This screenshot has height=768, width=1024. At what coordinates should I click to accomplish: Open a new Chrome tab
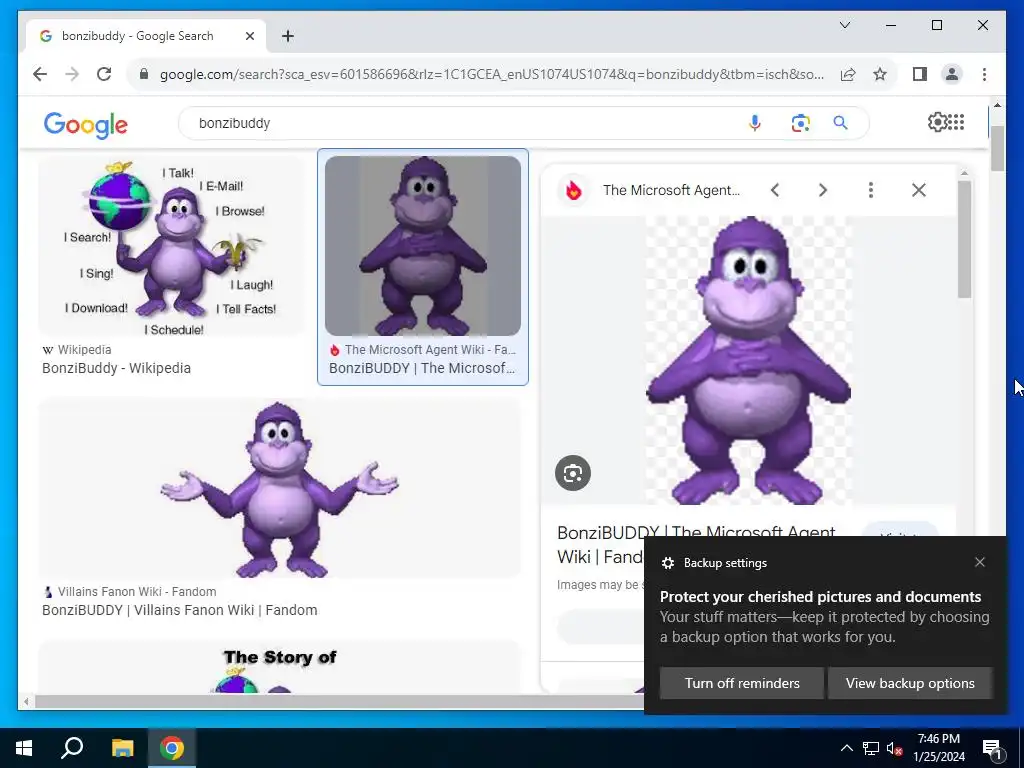coord(288,36)
